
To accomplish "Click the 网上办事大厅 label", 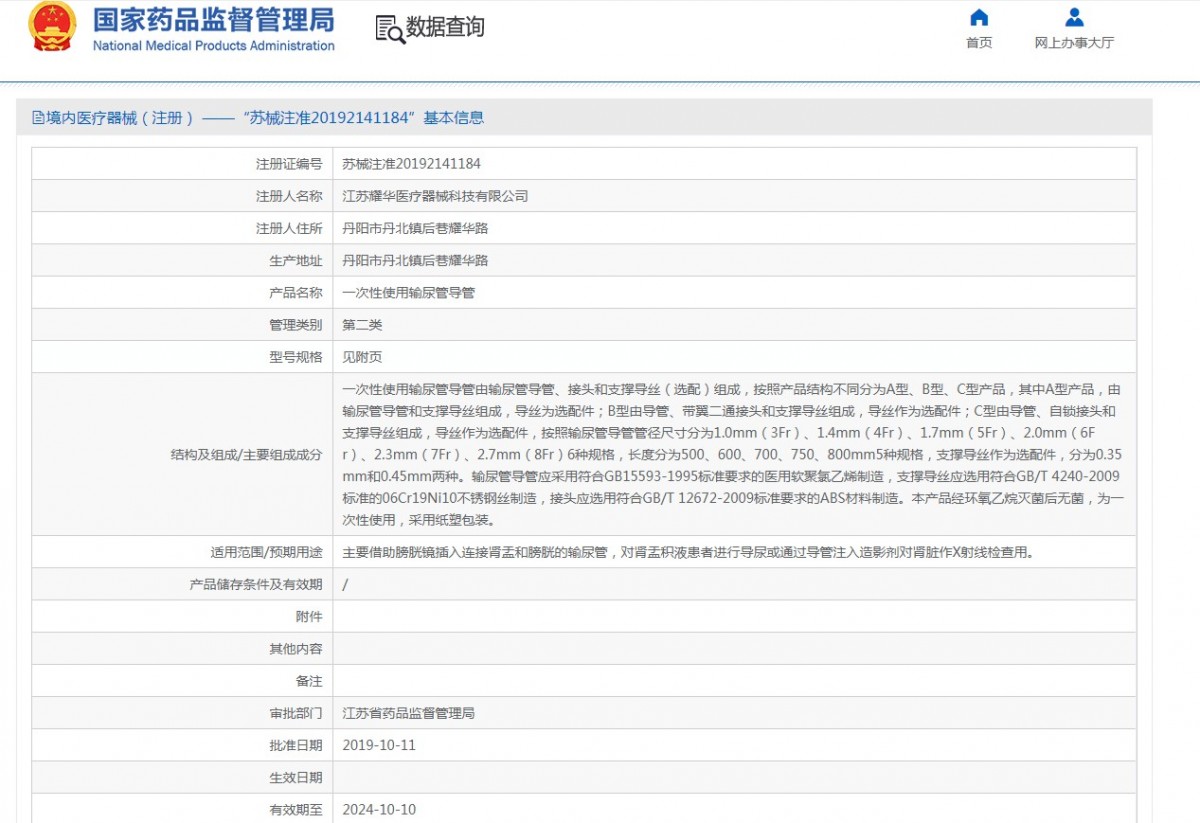I will tap(1074, 43).
